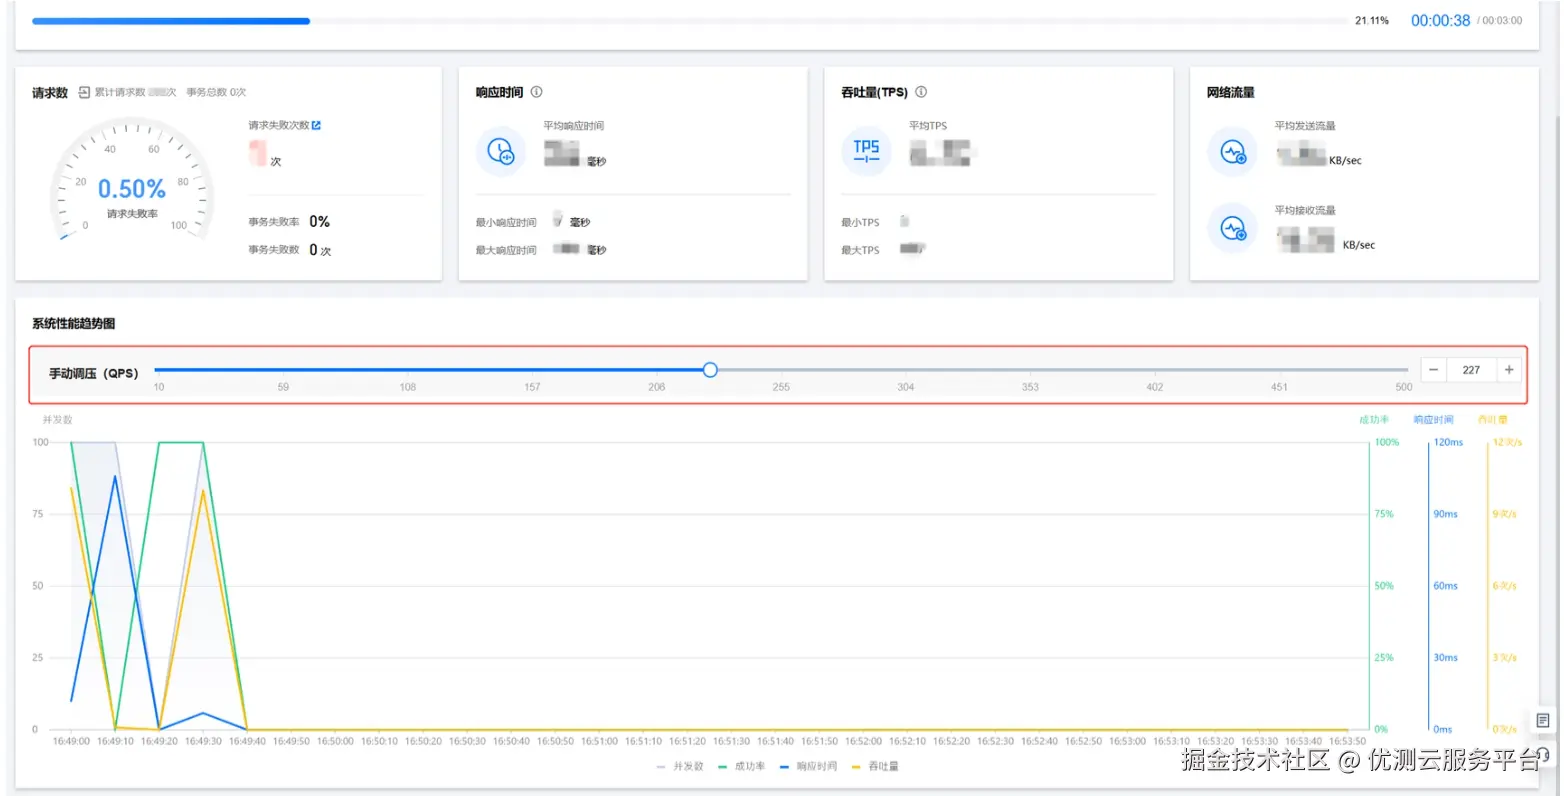This screenshot has height=796, width=1564.
Task: Toggle 成功率 series in chart legend
Action: point(742,766)
